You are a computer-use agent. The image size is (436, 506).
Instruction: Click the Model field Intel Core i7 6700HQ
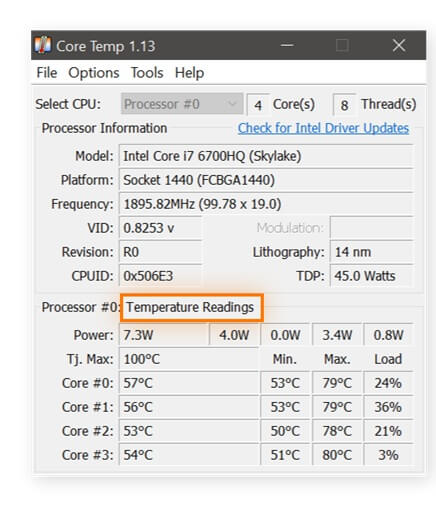click(266, 156)
